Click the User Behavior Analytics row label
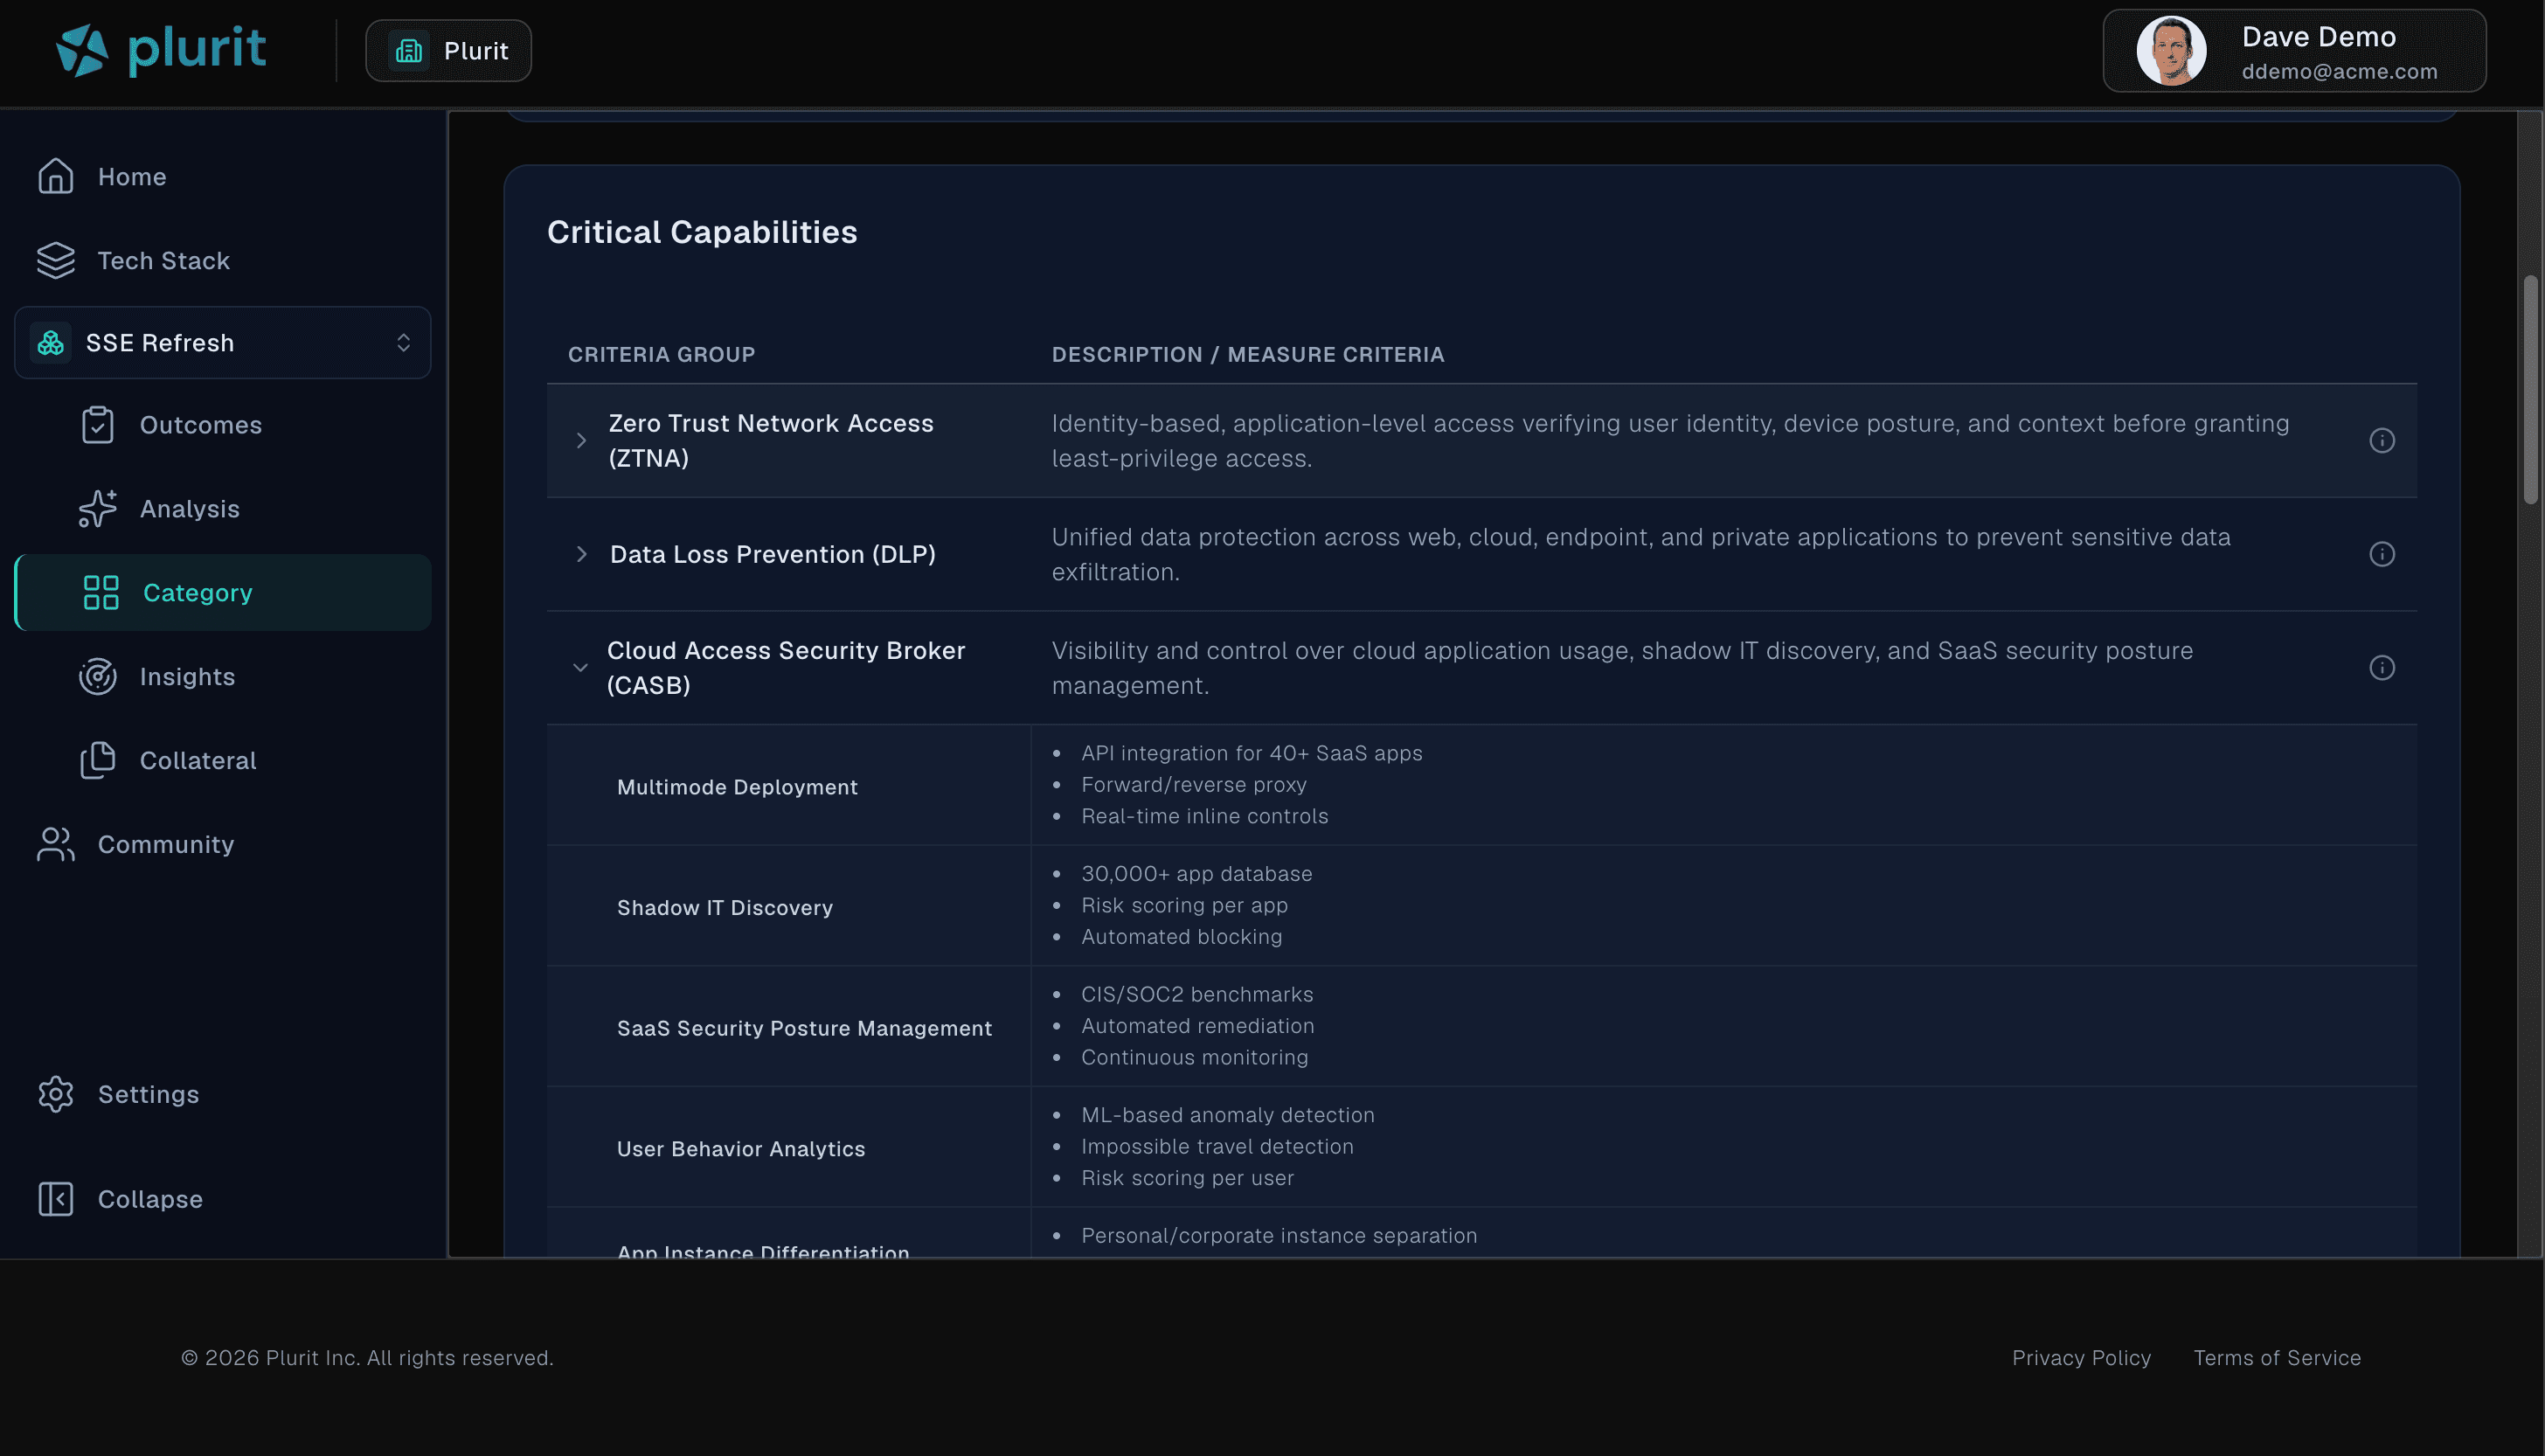The image size is (2545, 1456). tap(740, 1149)
